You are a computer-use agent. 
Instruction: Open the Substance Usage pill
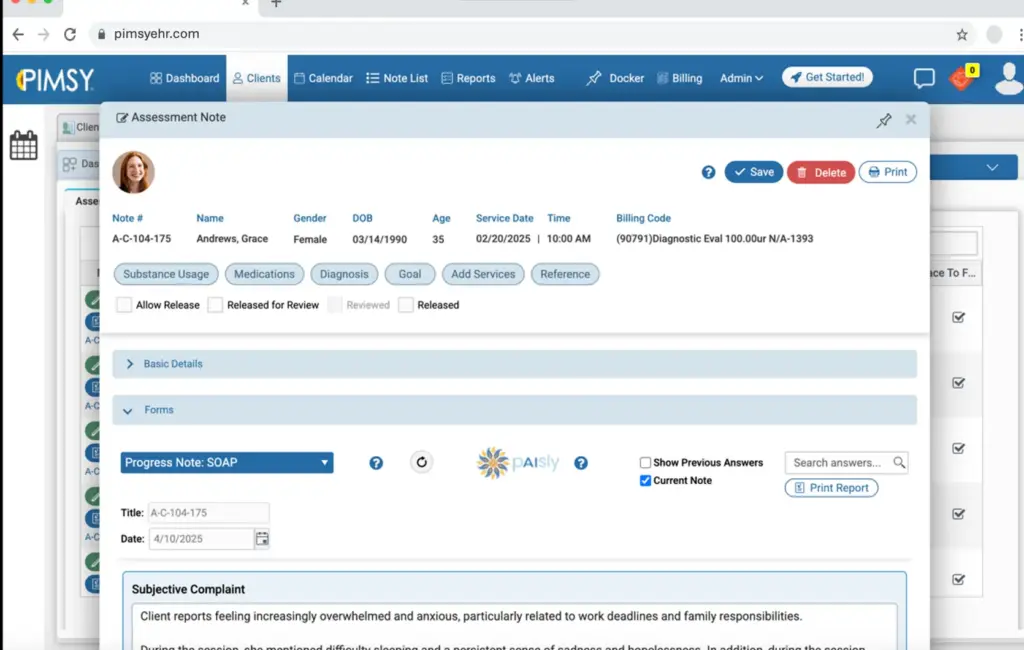coord(166,274)
